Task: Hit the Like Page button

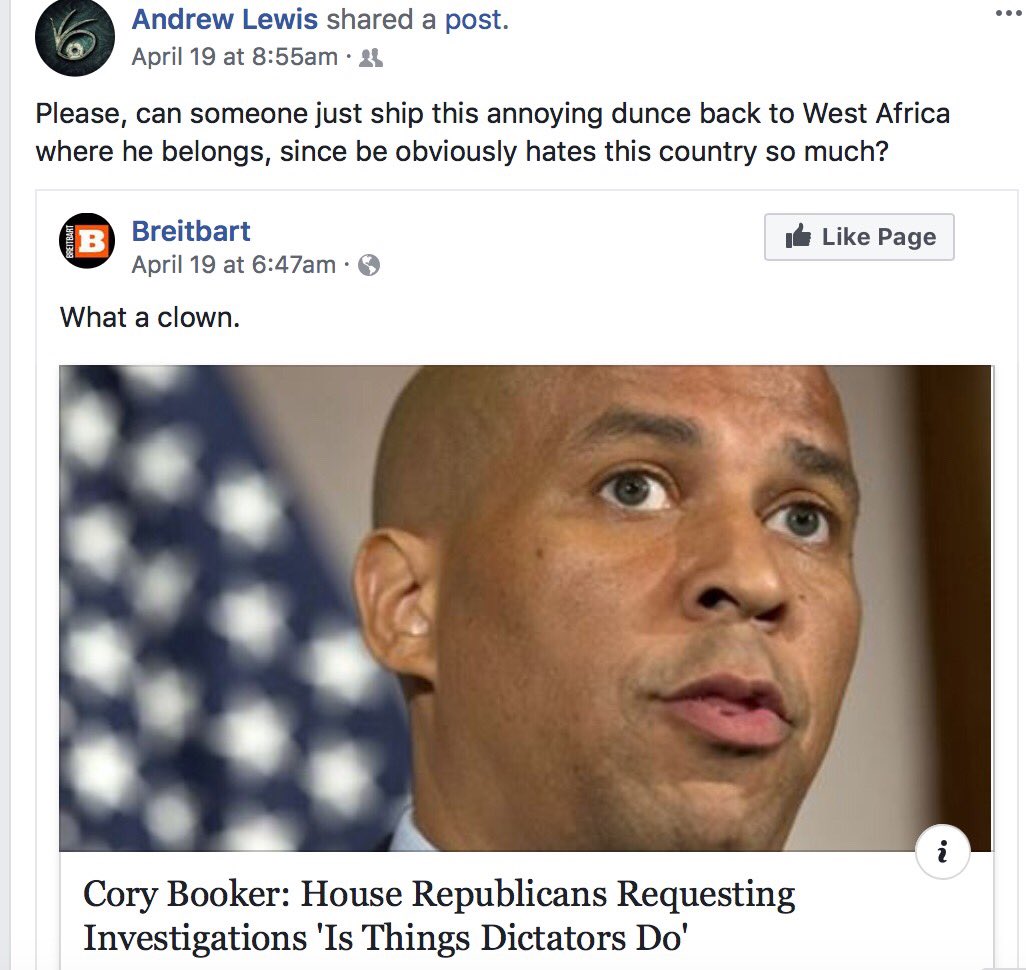Action: (859, 237)
